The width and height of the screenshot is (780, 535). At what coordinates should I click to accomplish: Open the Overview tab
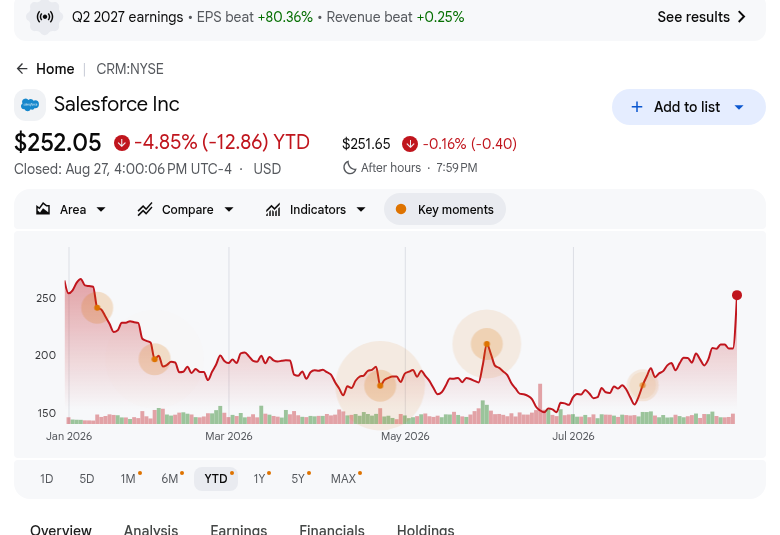tap(61, 529)
